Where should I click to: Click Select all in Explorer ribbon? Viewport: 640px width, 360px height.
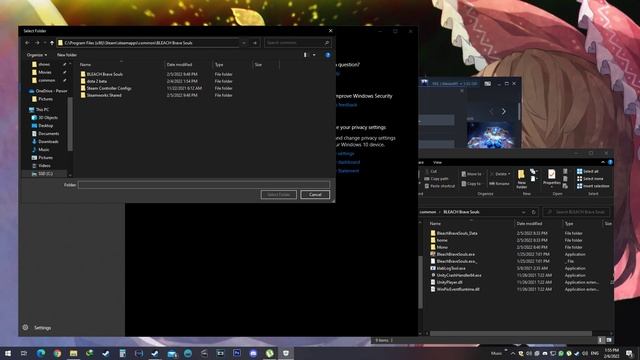click(587, 171)
